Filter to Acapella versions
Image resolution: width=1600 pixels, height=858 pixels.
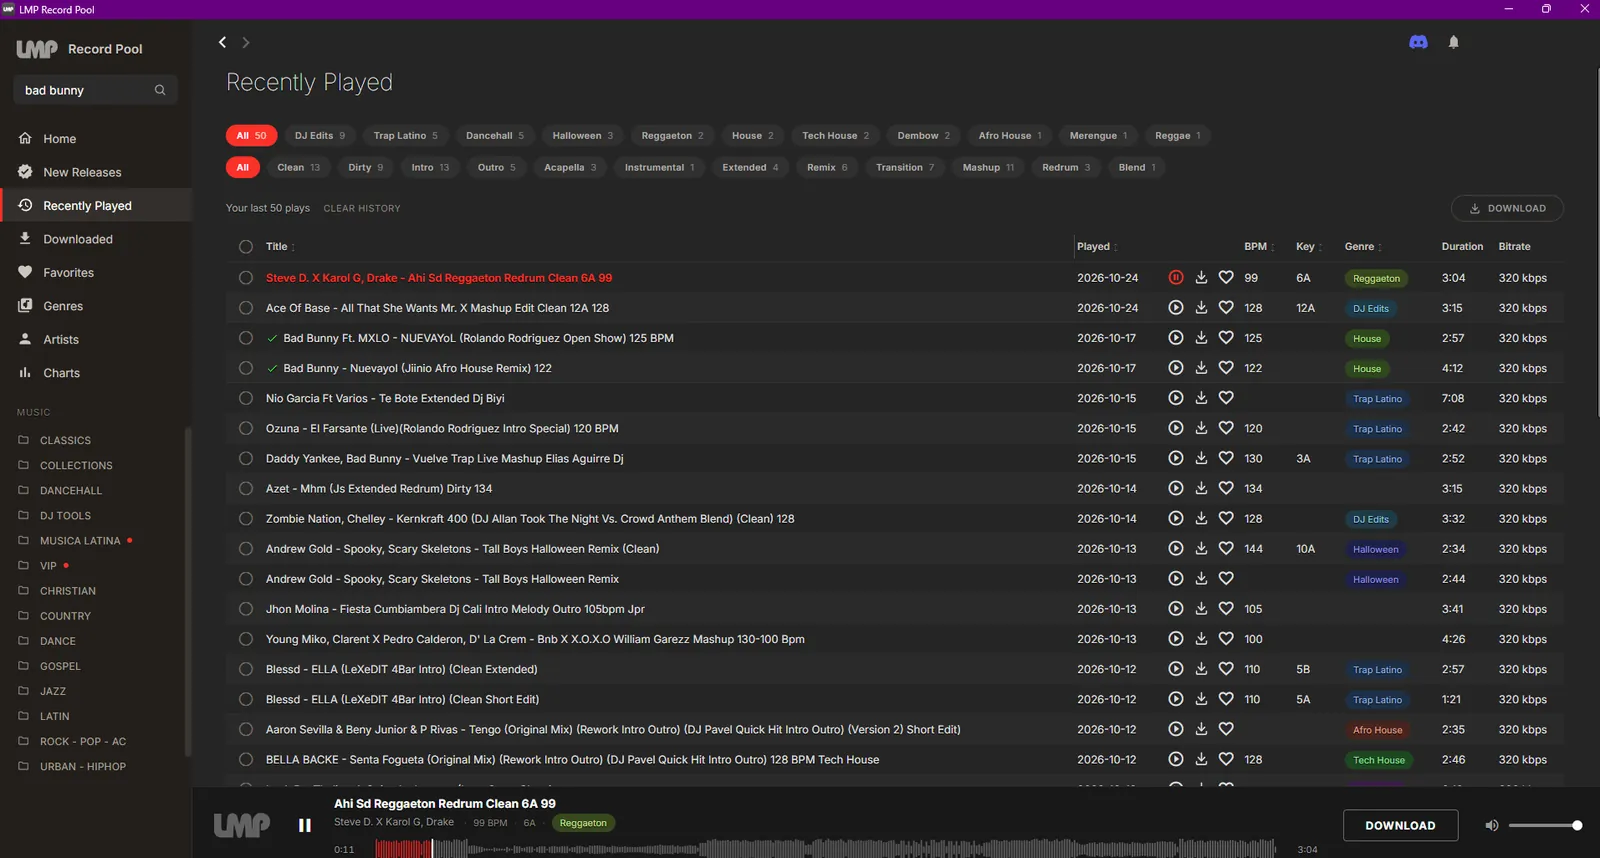(570, 167)
